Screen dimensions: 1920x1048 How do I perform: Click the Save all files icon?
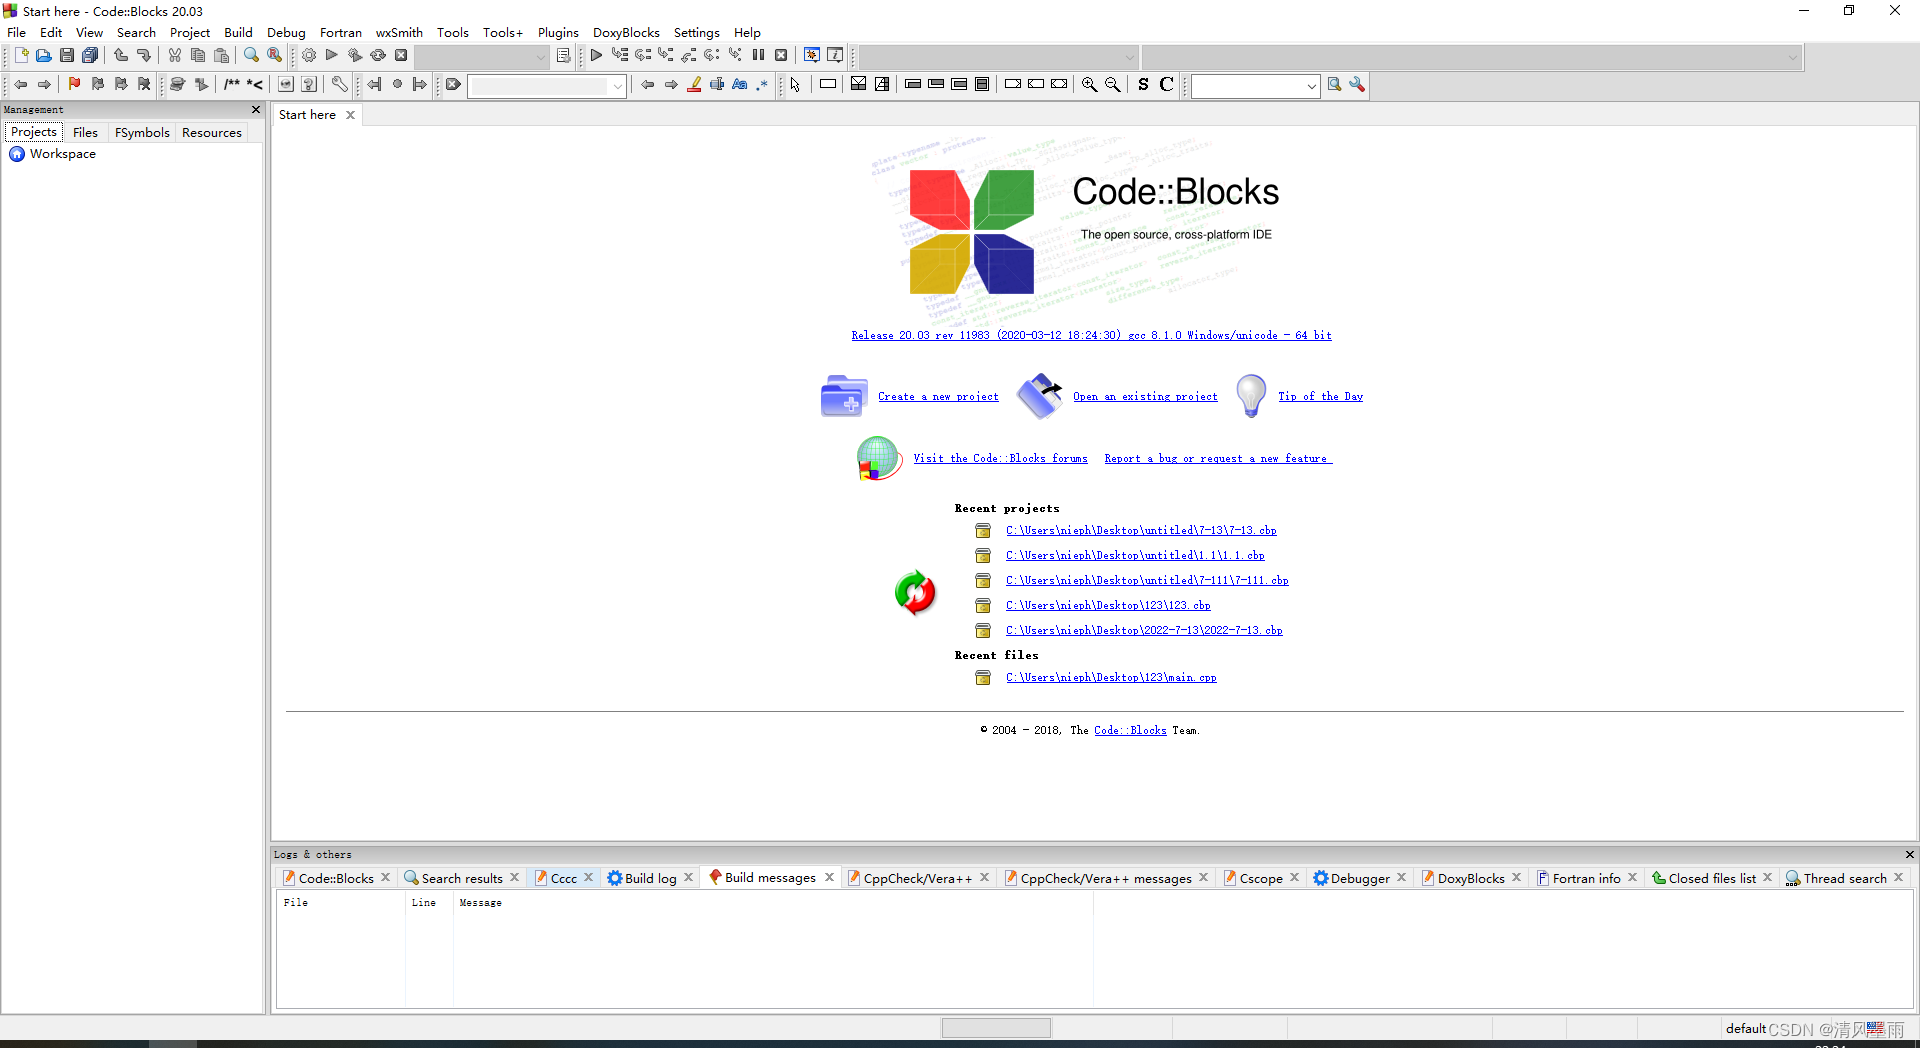90,56
